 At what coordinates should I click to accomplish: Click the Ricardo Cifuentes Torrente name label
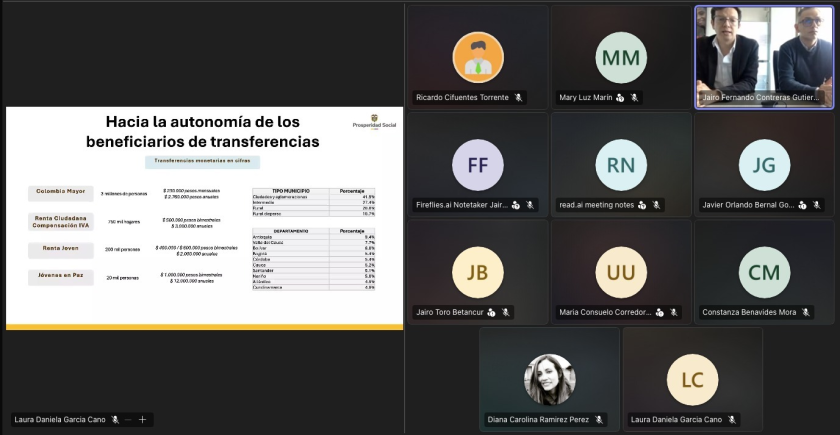(x=462, y=98)
